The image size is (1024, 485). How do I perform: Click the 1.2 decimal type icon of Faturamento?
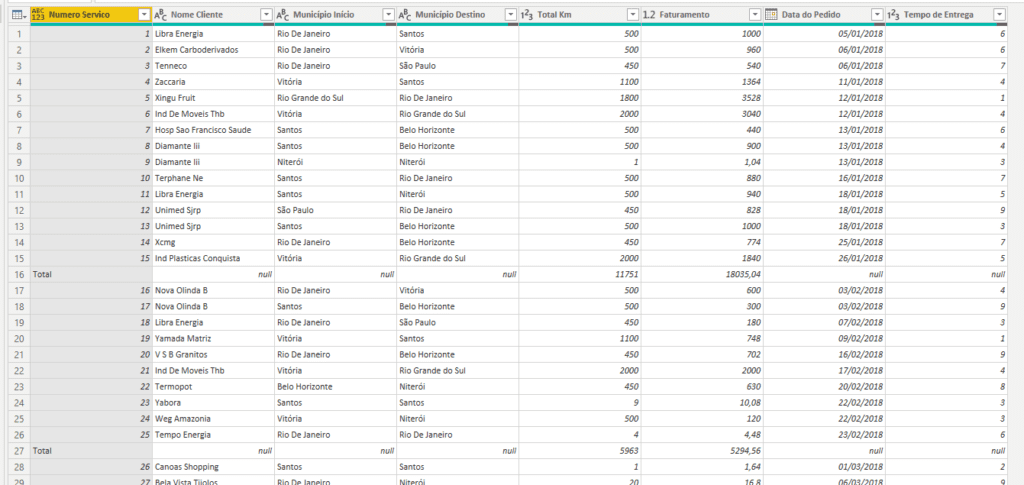[649, 14]
